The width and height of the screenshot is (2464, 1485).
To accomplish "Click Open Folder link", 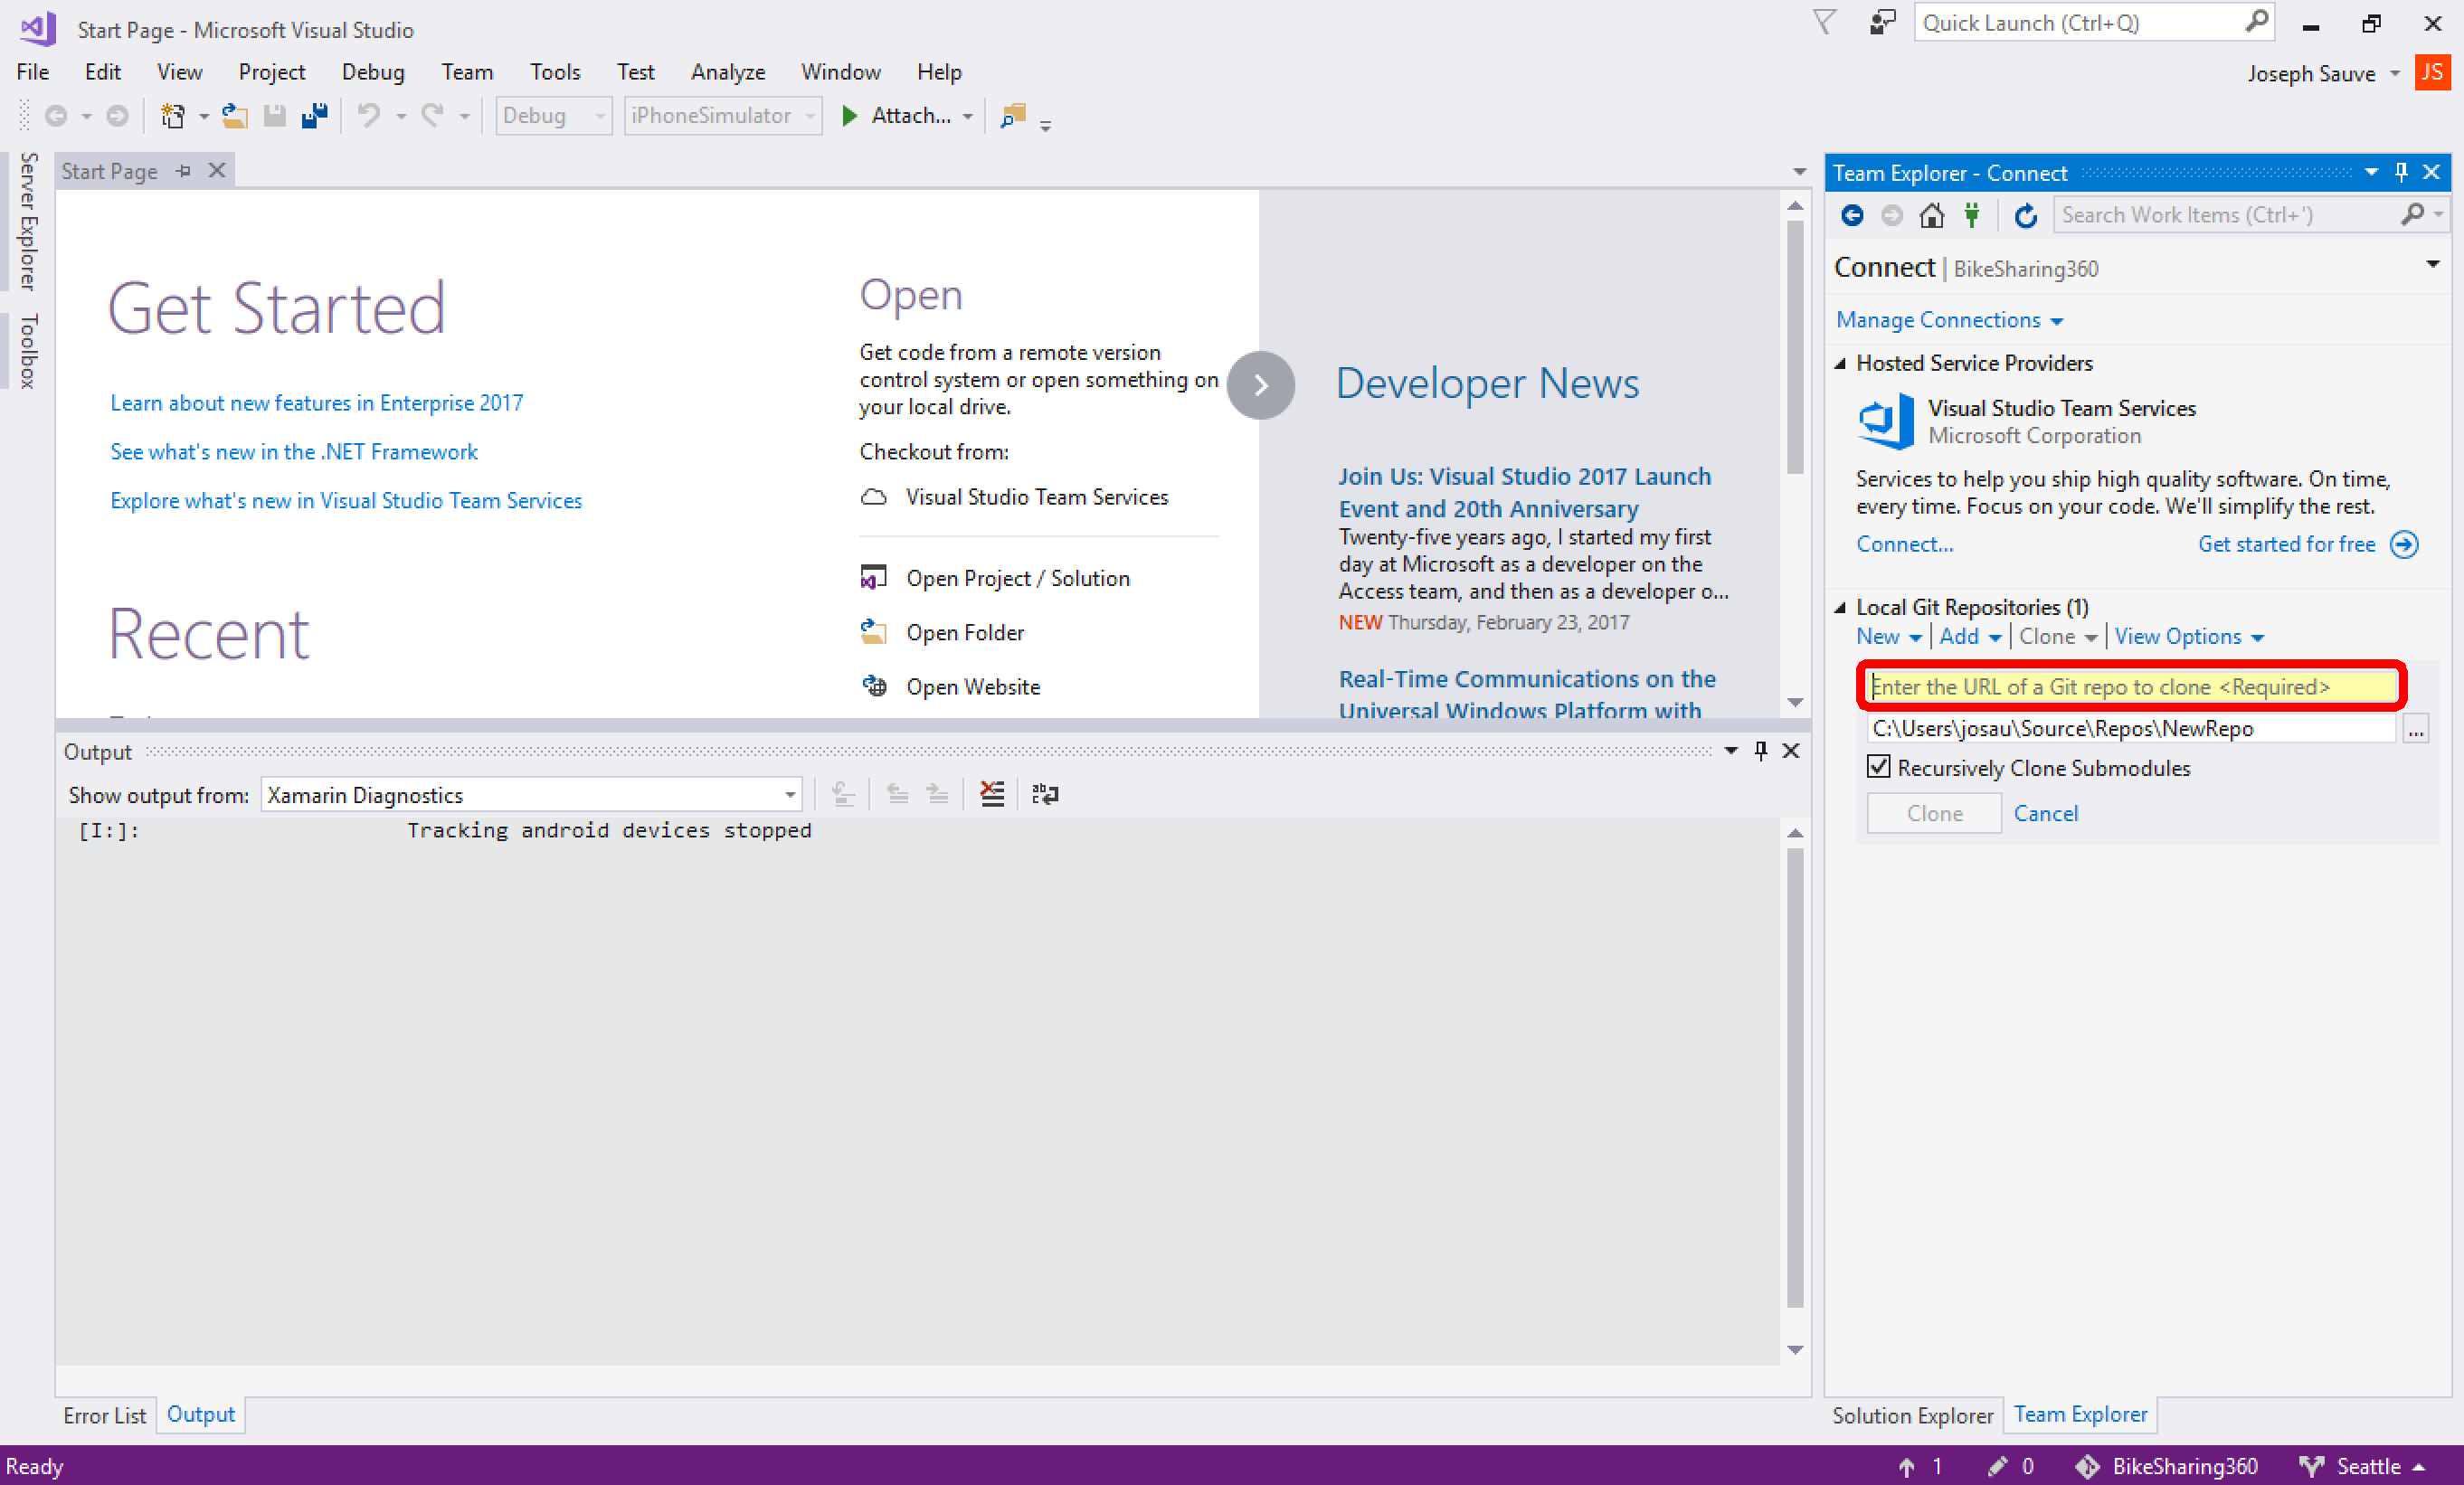I will (x=965, y=632).
